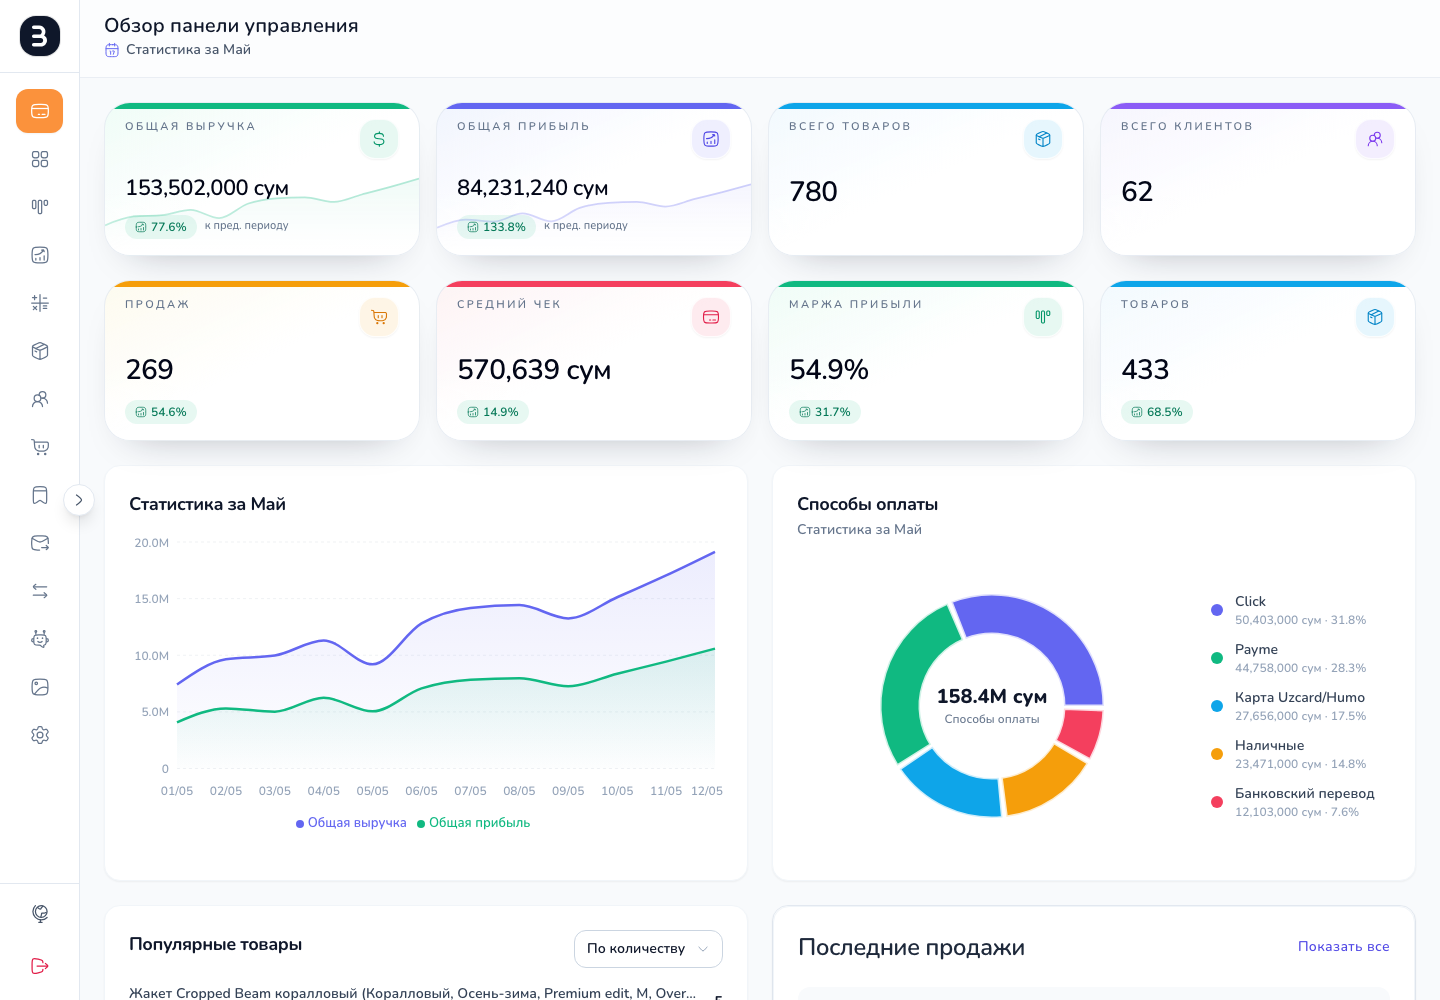Screen dimensions: 1440x1000
Task: Click the 780 total products value
Action: (x=813, y=191)
